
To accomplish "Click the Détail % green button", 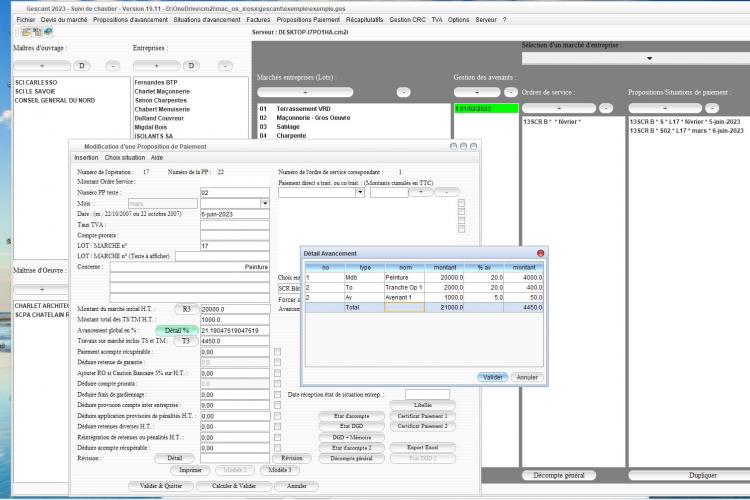I will (176, 331).
